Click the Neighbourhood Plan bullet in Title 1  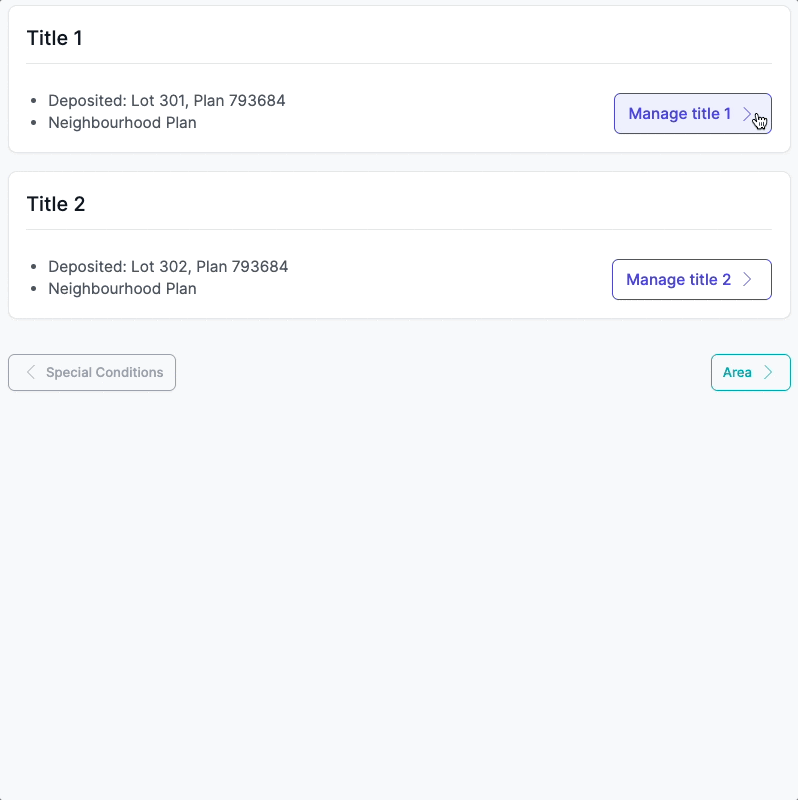coord(35,123)
